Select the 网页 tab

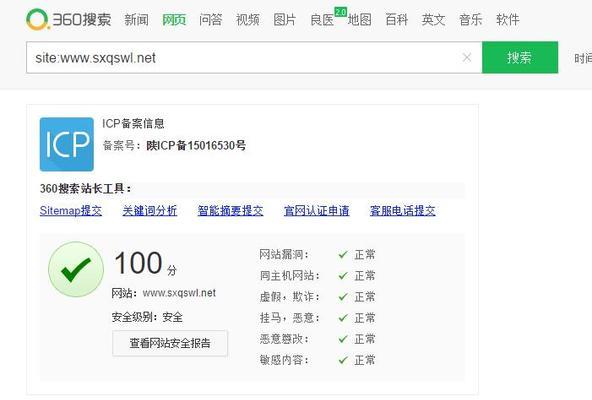tap(174, 20)
